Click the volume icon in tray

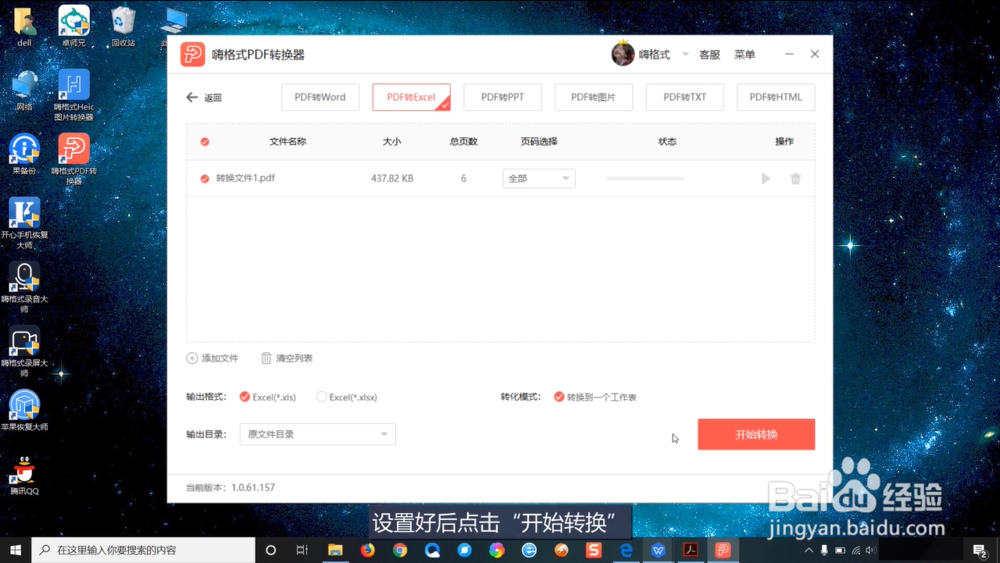click(870, 550)
